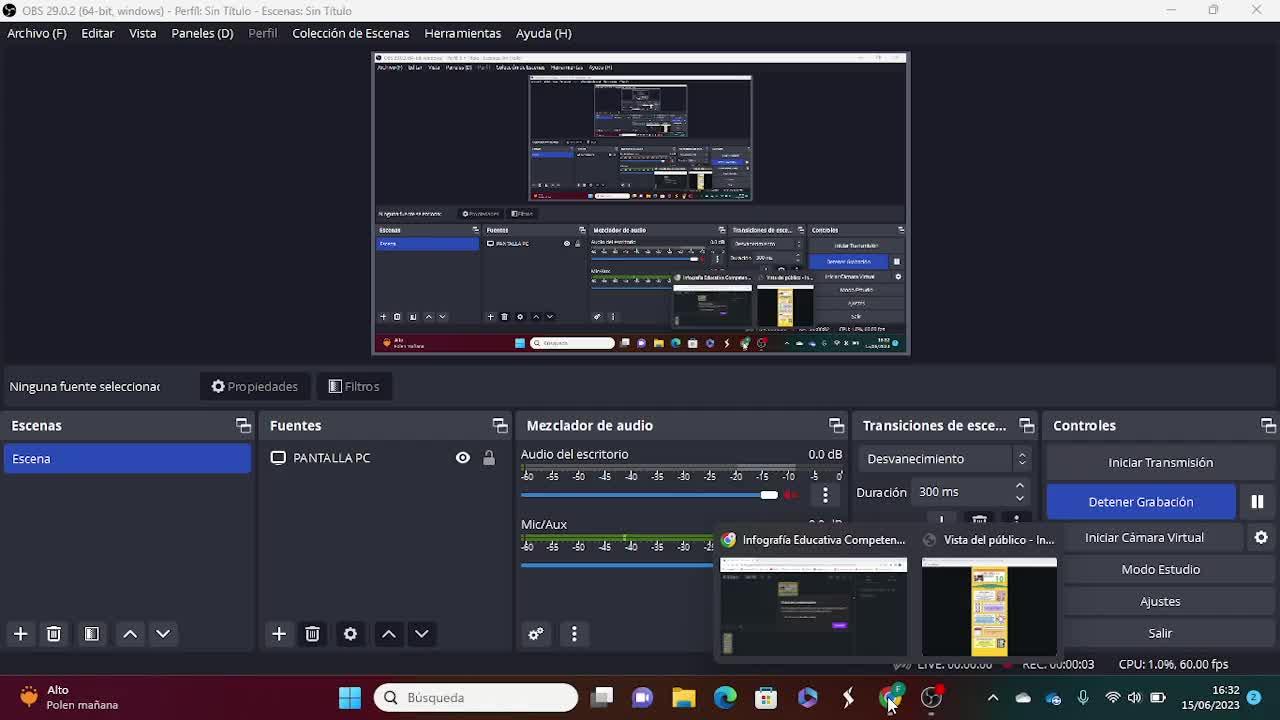The image size is (1280, 720).
Task: Open Task View on the taskbar
Action: tap(601, 697)
